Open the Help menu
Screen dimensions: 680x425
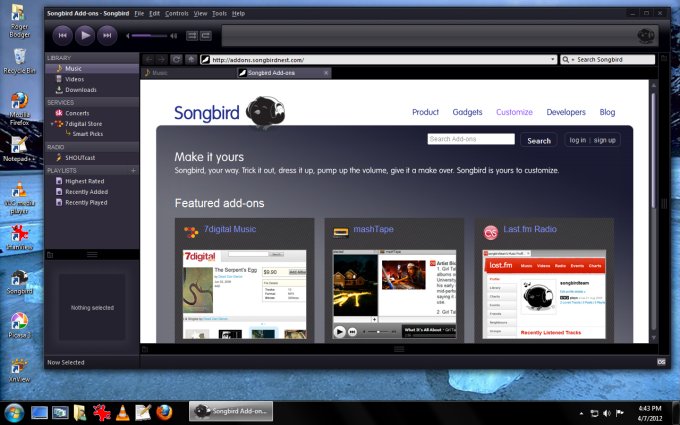(x=239, y=13)
